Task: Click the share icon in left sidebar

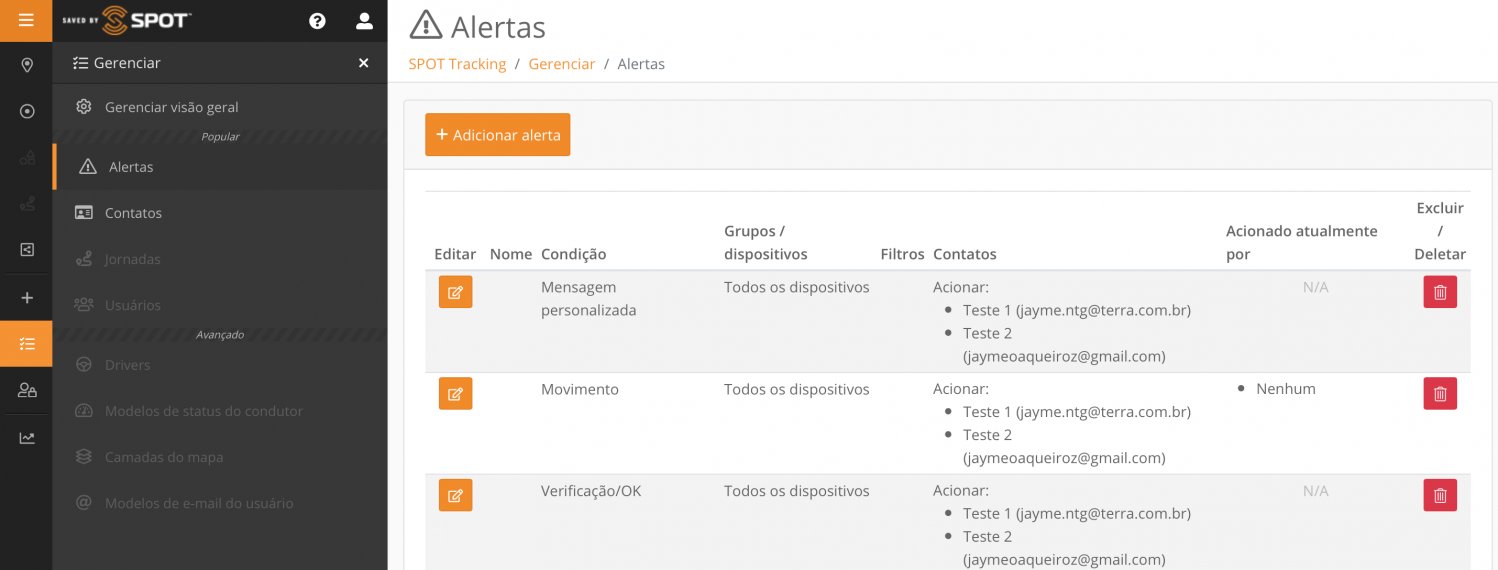Action: tap(27, 250)
